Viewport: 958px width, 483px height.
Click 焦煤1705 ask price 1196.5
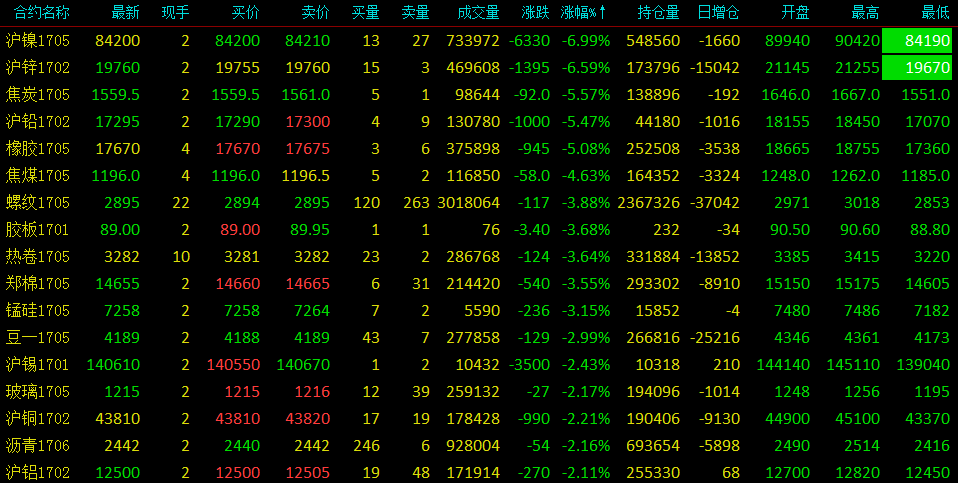(305, 176)
